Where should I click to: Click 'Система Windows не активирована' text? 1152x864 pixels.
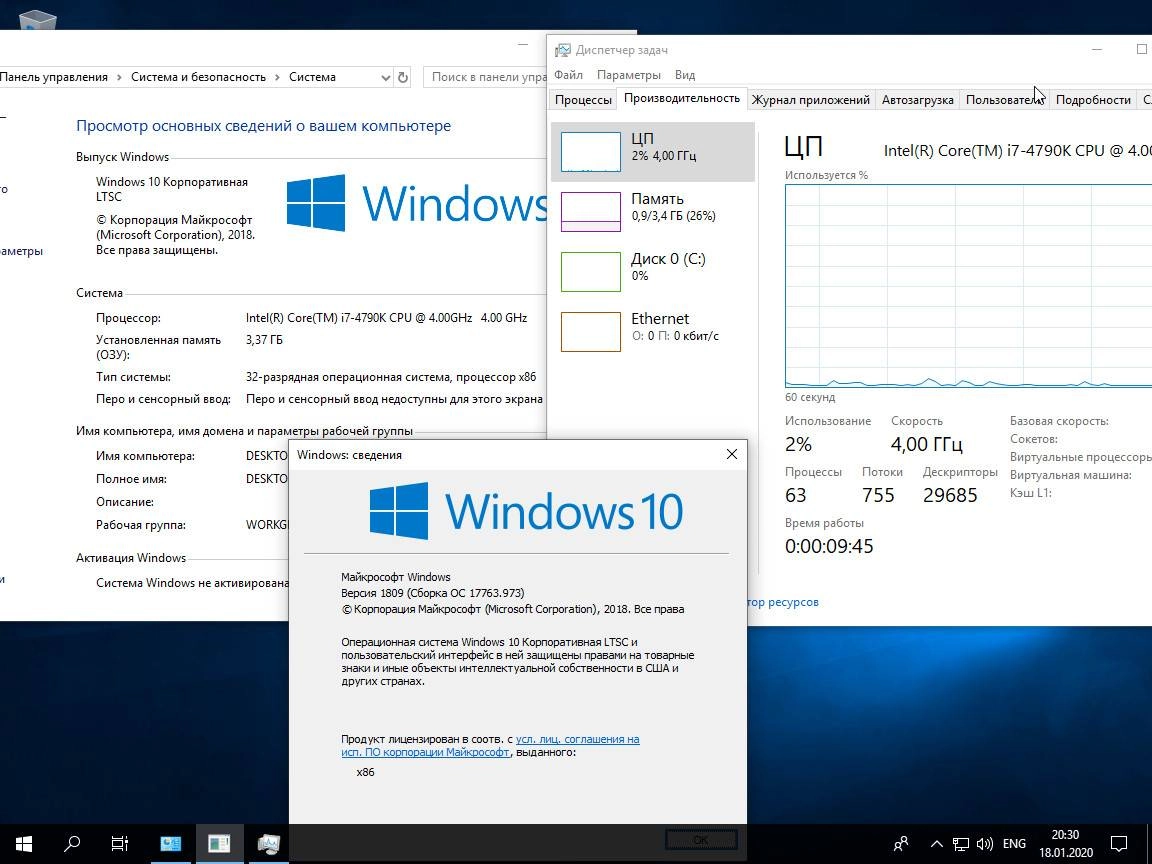(192, 583)
